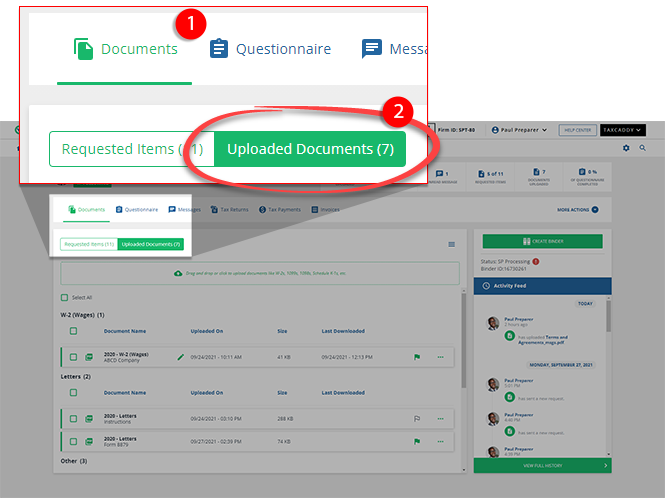Viewport: 665px width, 498px height.
Task: Check the Select All checkbox
Action: [x=64, y=297]
